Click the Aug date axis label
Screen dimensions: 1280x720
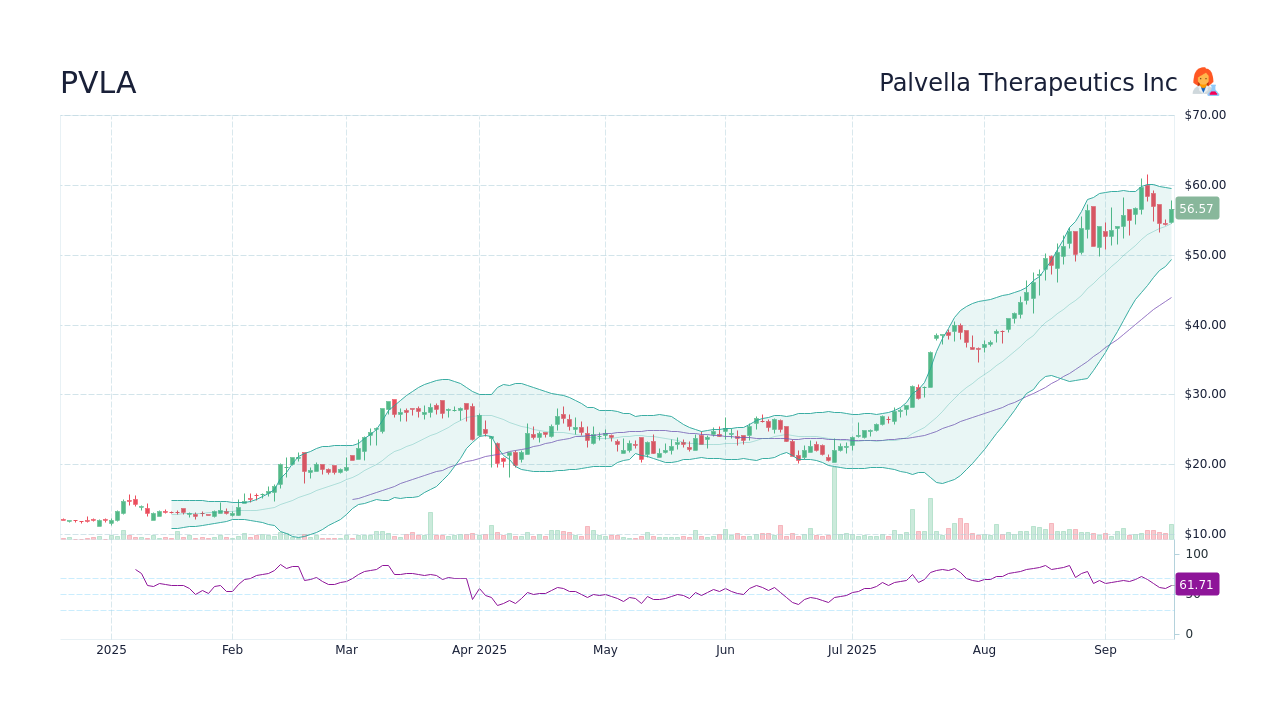point(984,650)
